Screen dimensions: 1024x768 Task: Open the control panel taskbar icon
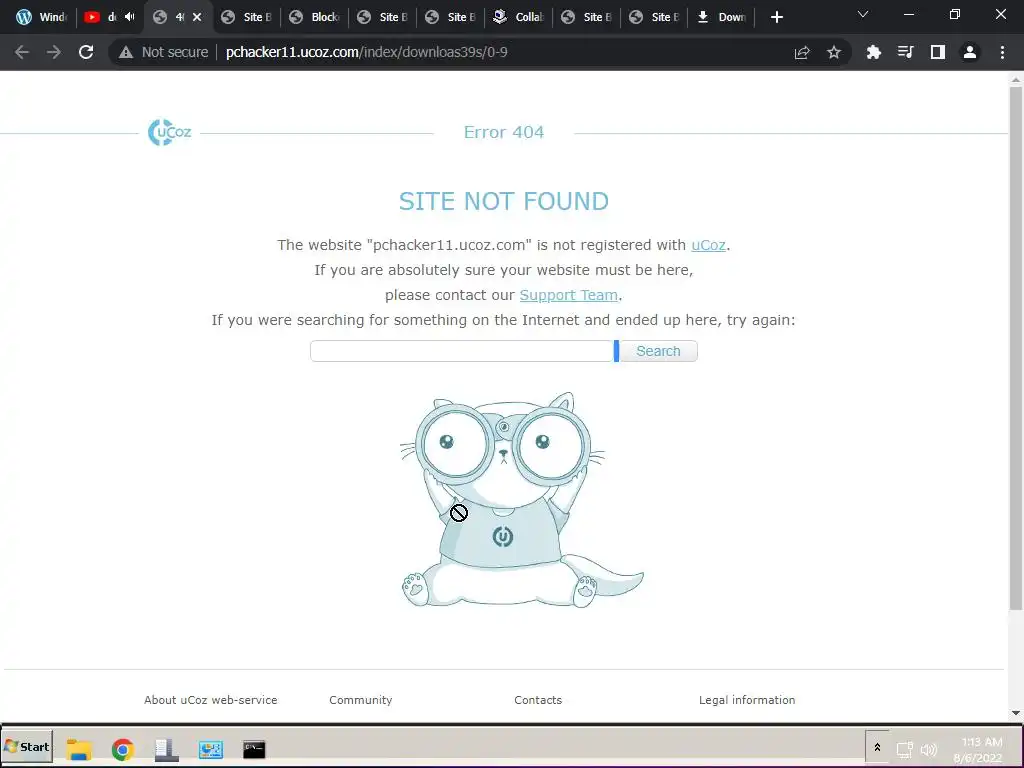click(x=210, y=749)
